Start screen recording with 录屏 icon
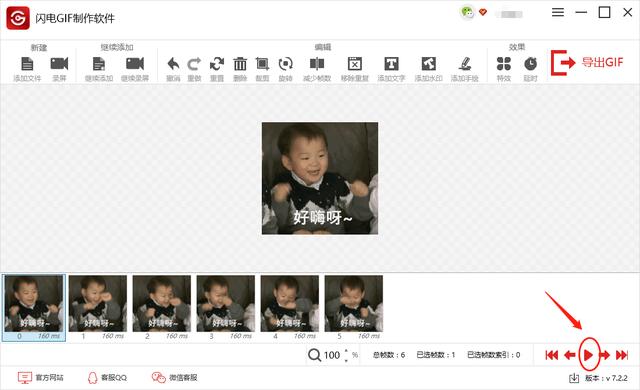Image resolution: width=640 pixels, height=390 pixels. pos(59,64)
